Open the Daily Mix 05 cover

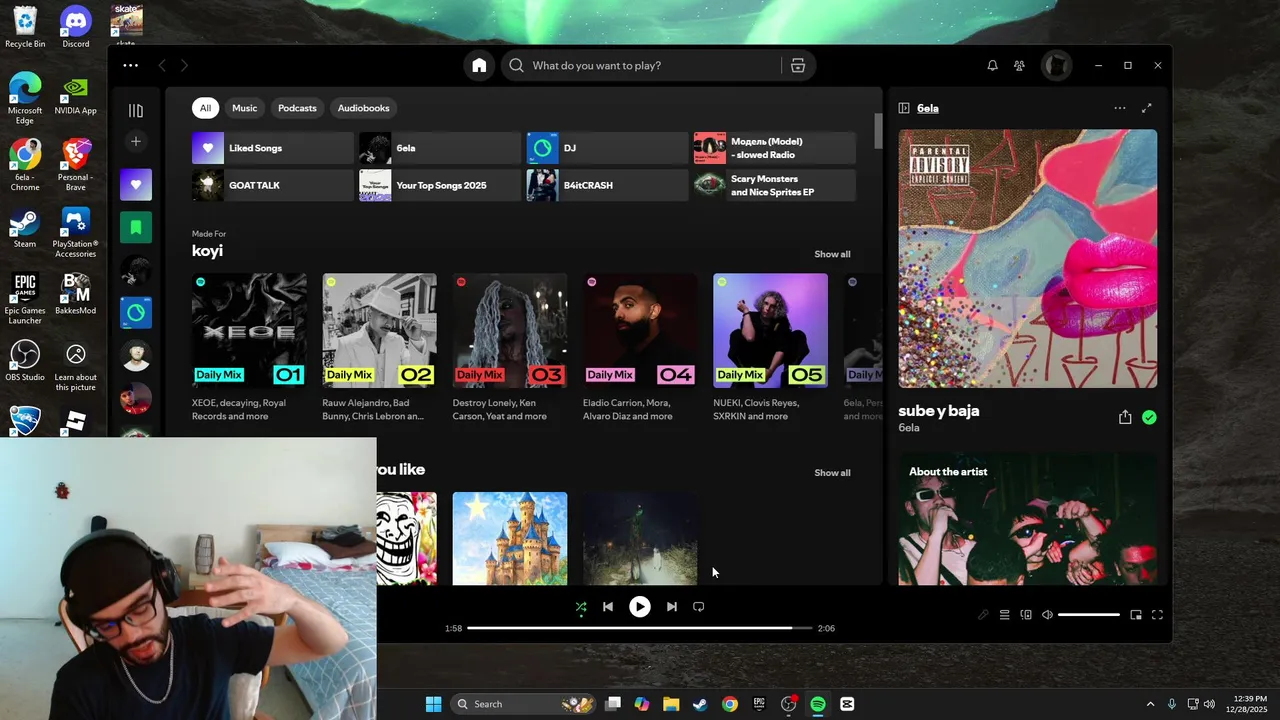pos(770,330)
